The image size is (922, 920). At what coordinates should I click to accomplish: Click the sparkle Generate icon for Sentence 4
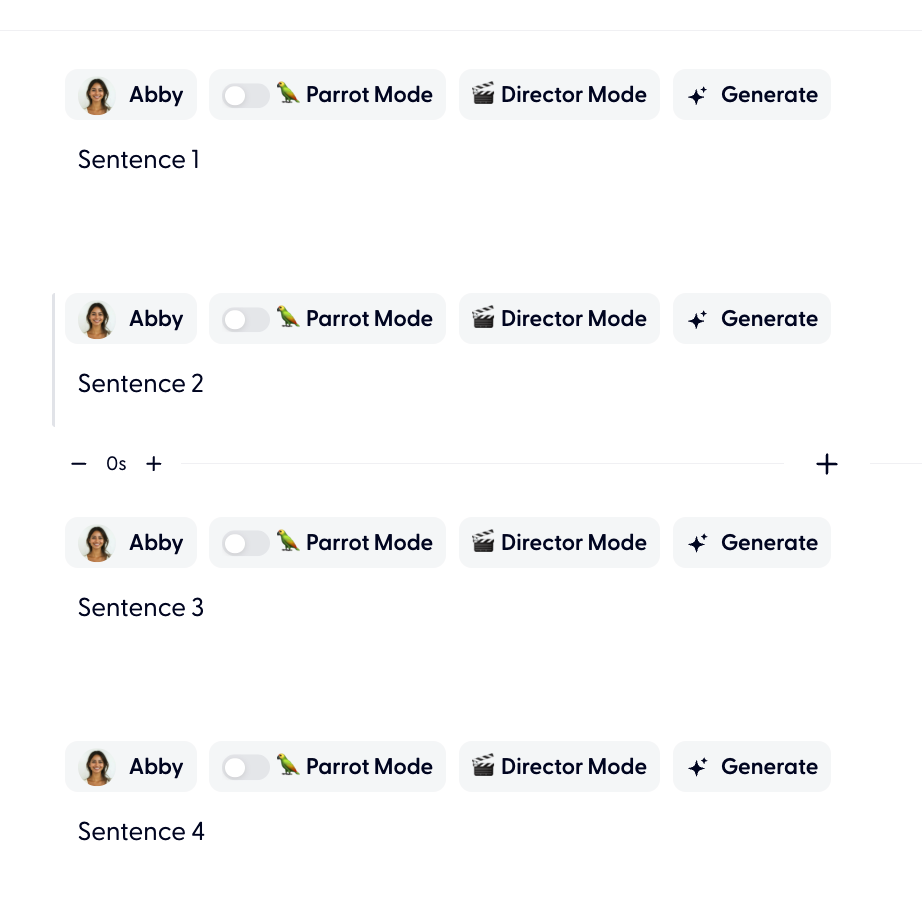698,767
